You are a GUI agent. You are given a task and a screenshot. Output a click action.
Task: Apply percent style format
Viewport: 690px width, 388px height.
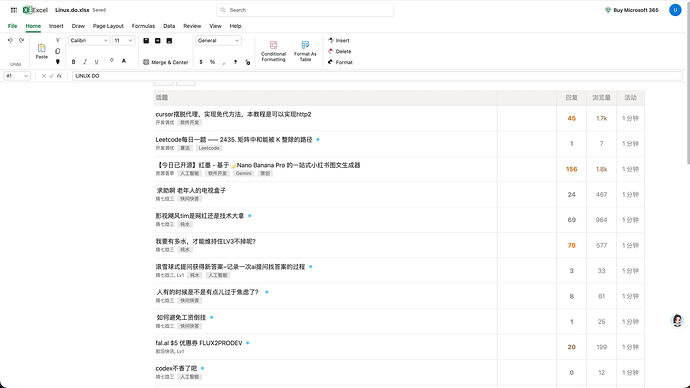[213, 62]
